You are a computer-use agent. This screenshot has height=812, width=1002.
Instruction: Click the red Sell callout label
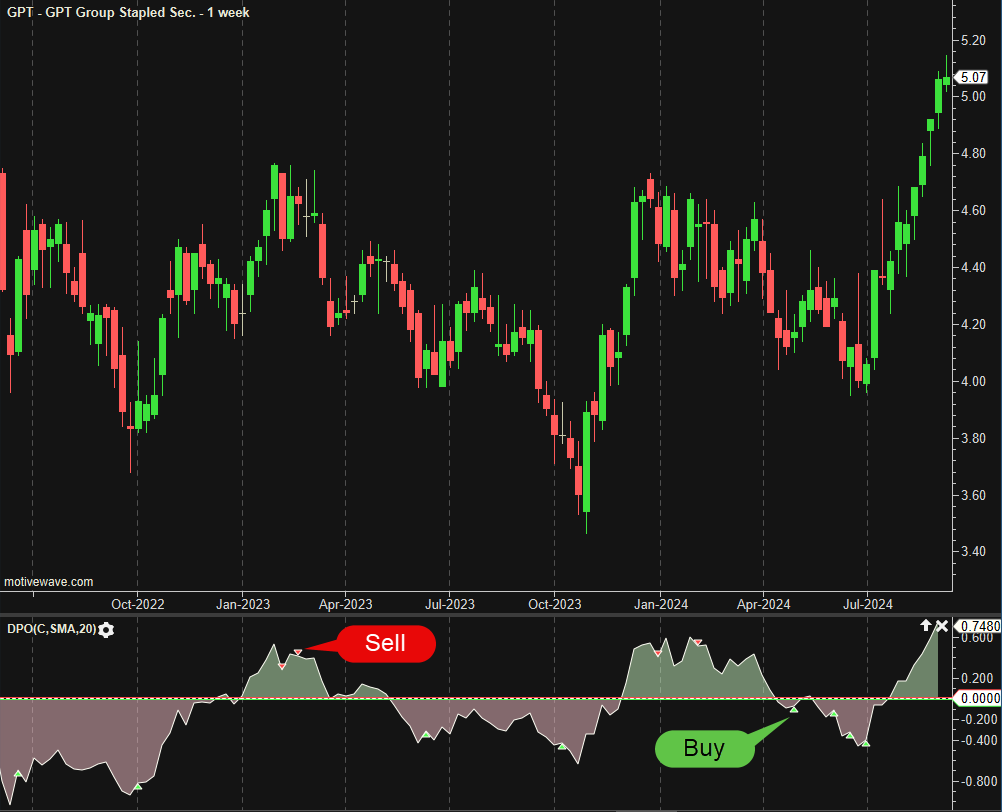386,643
